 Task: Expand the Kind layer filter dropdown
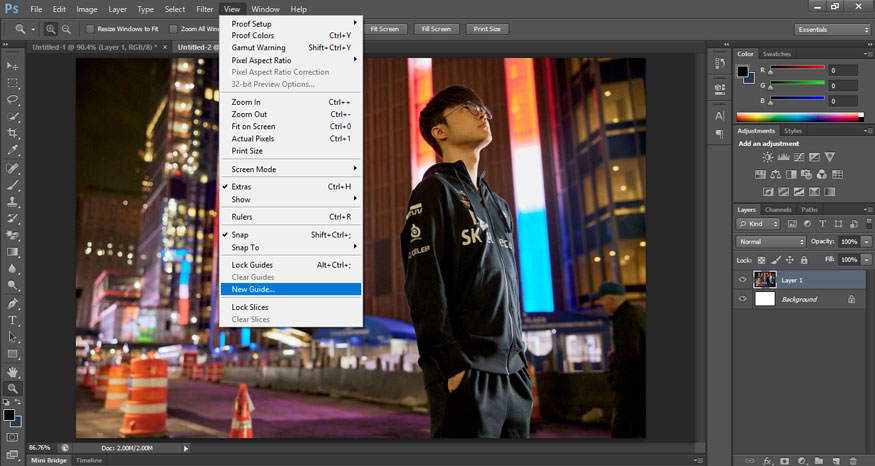click(x=760, y=225)
